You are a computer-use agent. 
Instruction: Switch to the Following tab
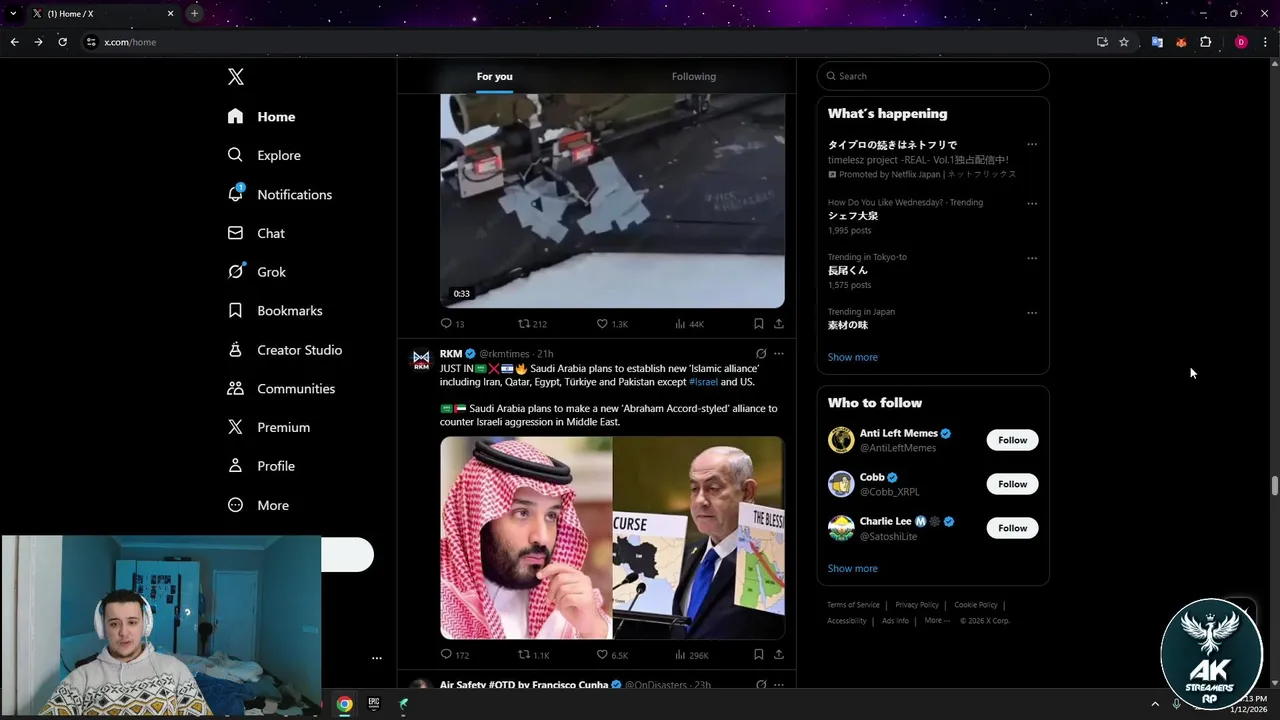point(693,76)
